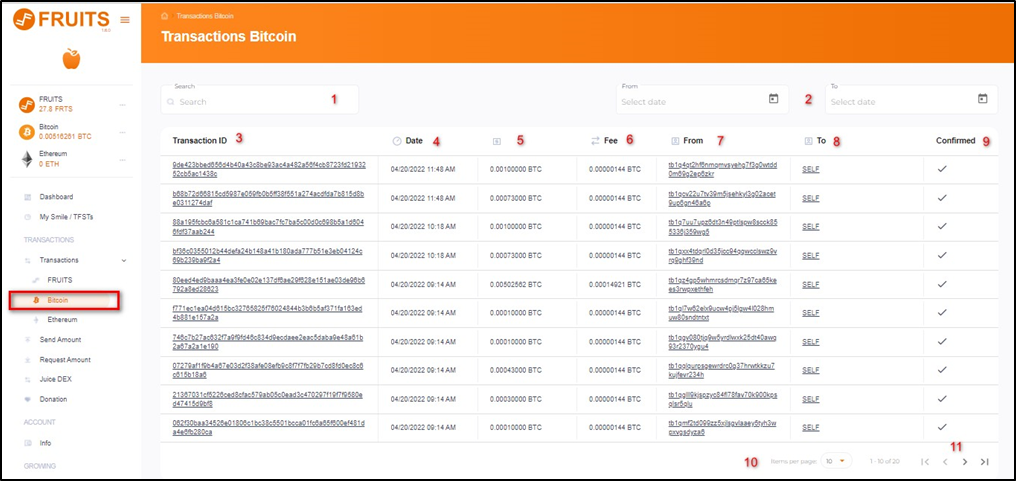Image resolution: width=1016 pixels, height=481 pixels.
Task: Collapse the Transactions sidebar section
Action: click(x=123, y=260)
